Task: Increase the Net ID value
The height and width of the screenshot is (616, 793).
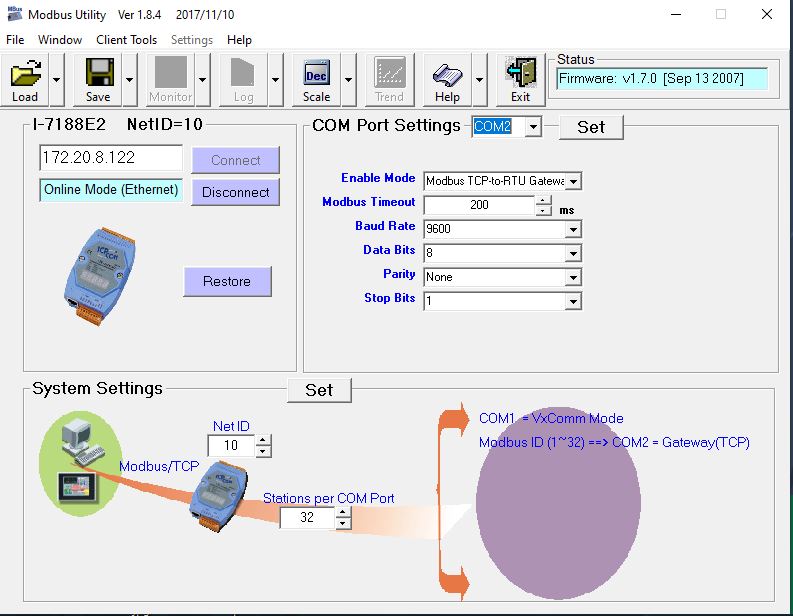Action: pyautogui.click(x=263, y=441)
